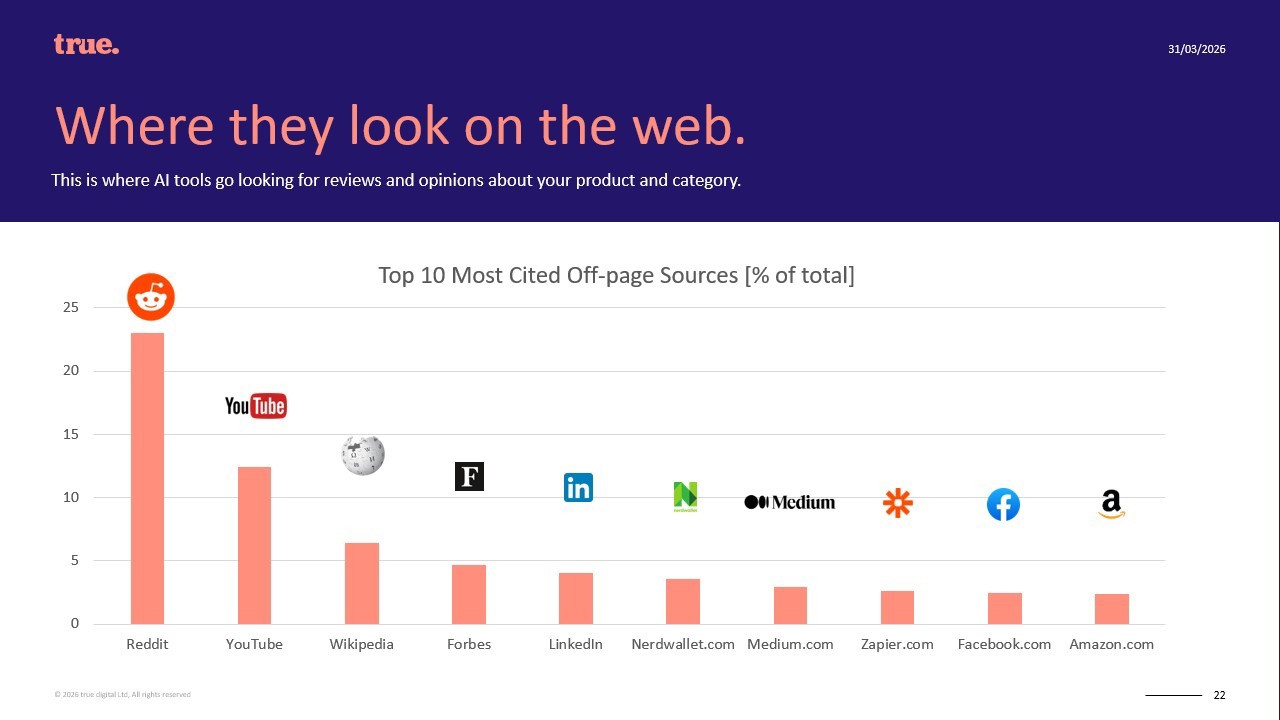Select the Medium logo
Screen dimensions: 1280x720
click(789, 502)
